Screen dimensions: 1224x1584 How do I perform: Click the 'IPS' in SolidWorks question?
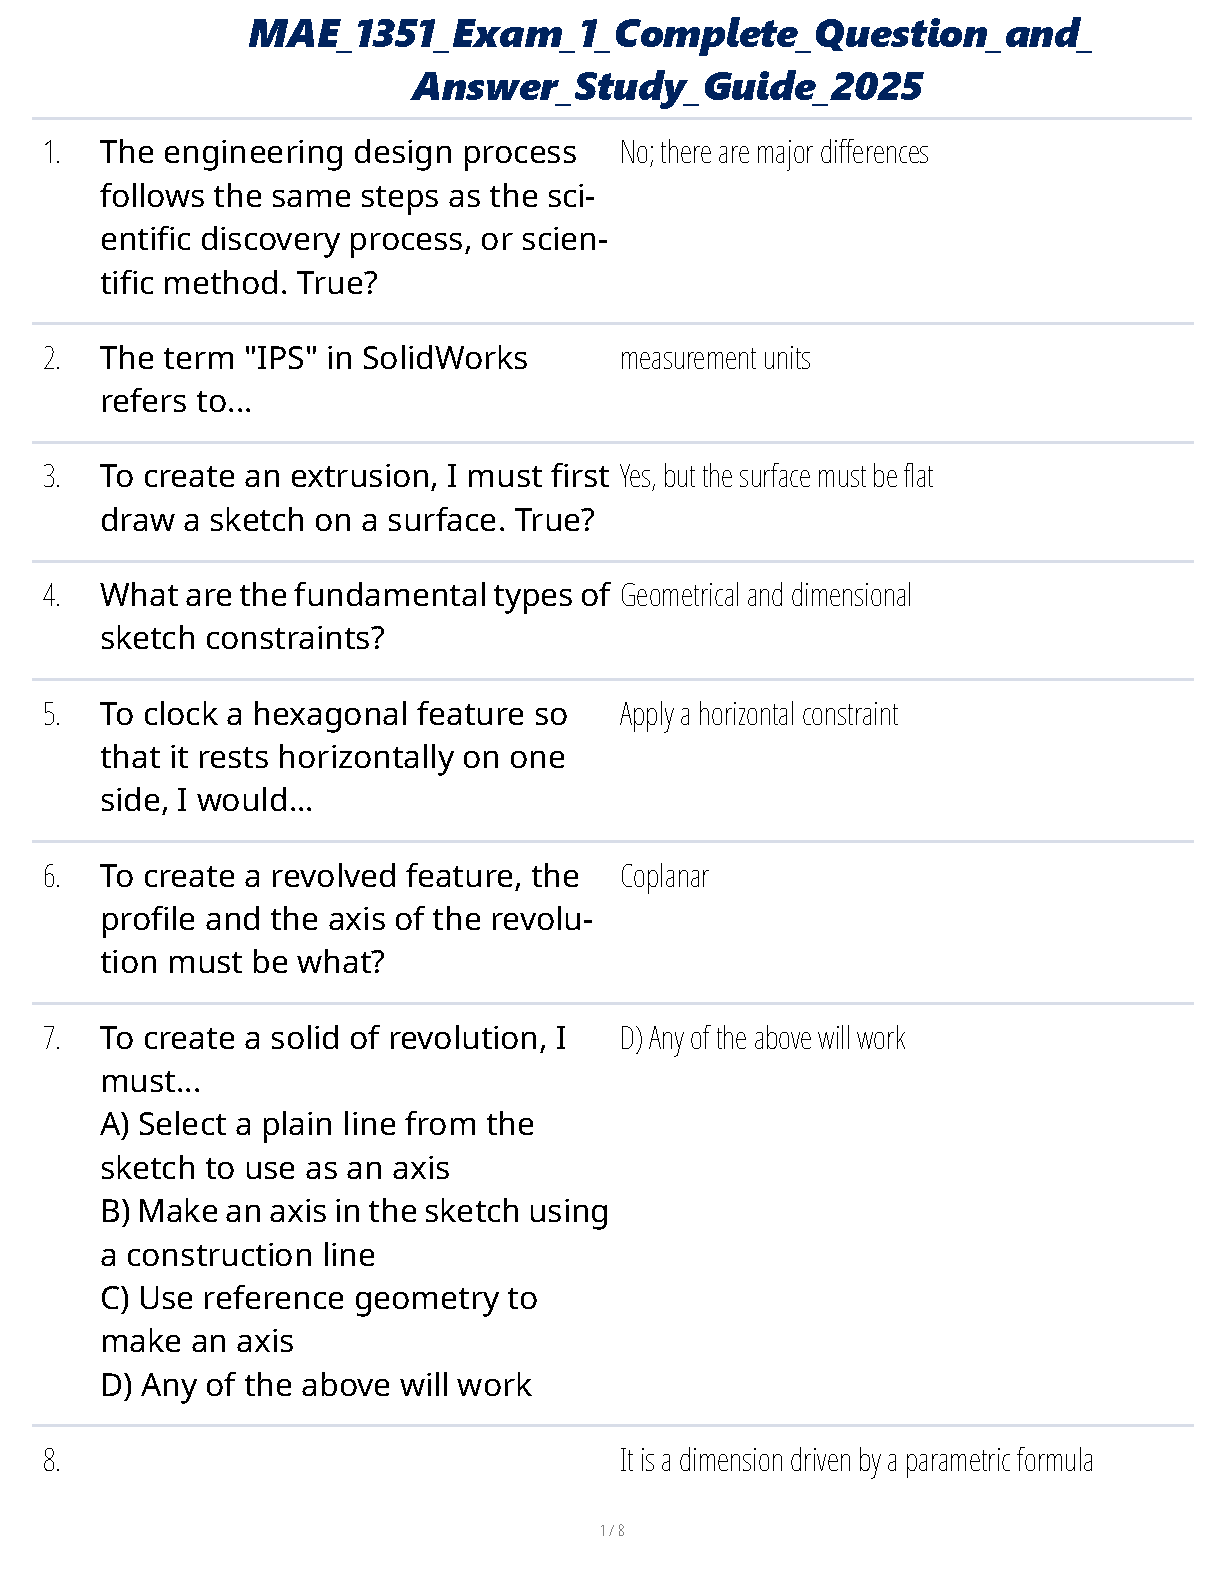pyautogui.click(x=313, y=379)
